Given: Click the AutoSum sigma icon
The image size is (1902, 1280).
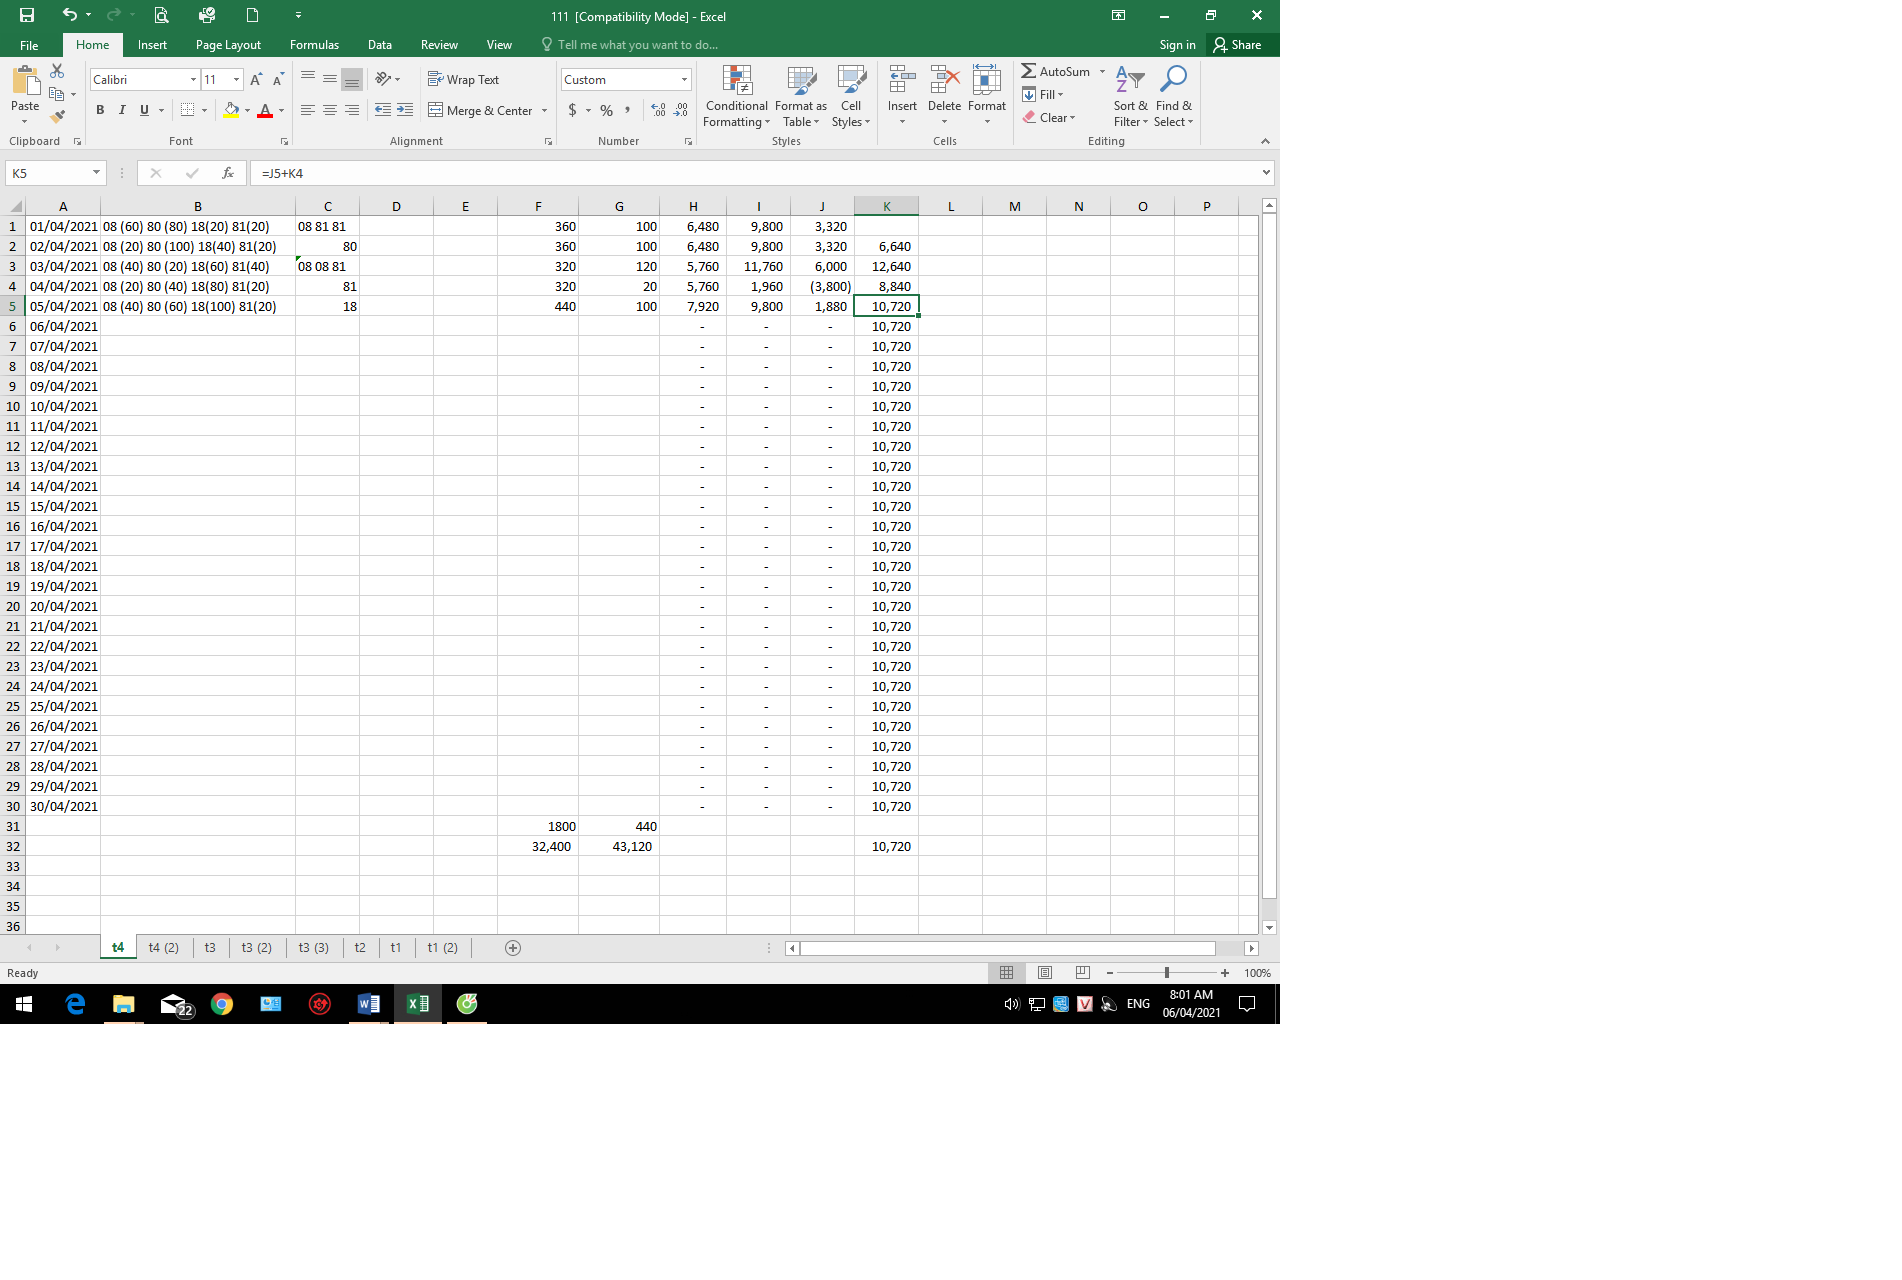Looking at the screenshot, I should pyautogui.click(x=1029, y=71).
